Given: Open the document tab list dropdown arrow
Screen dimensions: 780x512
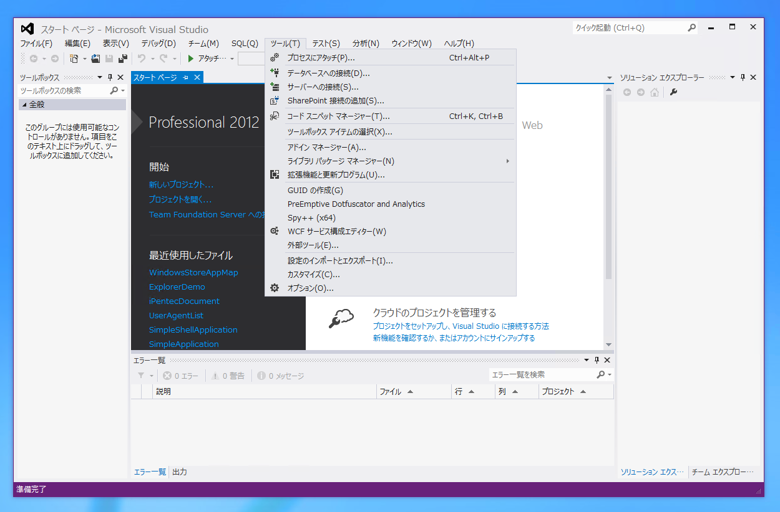Looking at the screenshot, I should (609, 78).
